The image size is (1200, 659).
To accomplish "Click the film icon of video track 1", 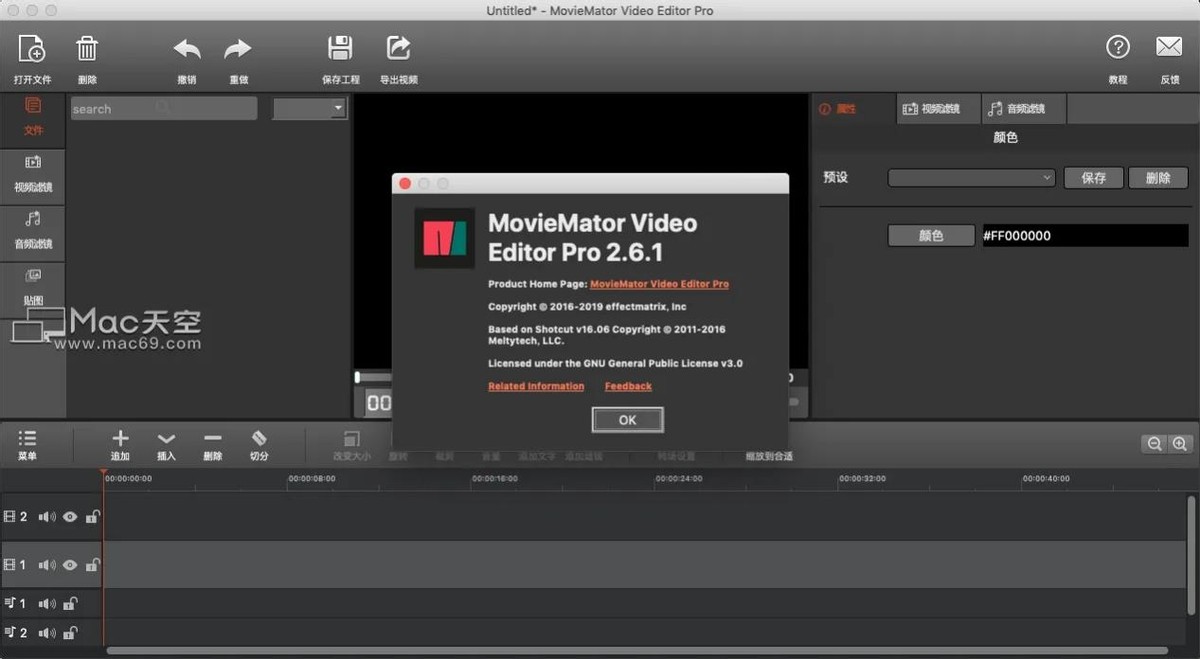I will [10, 565].
